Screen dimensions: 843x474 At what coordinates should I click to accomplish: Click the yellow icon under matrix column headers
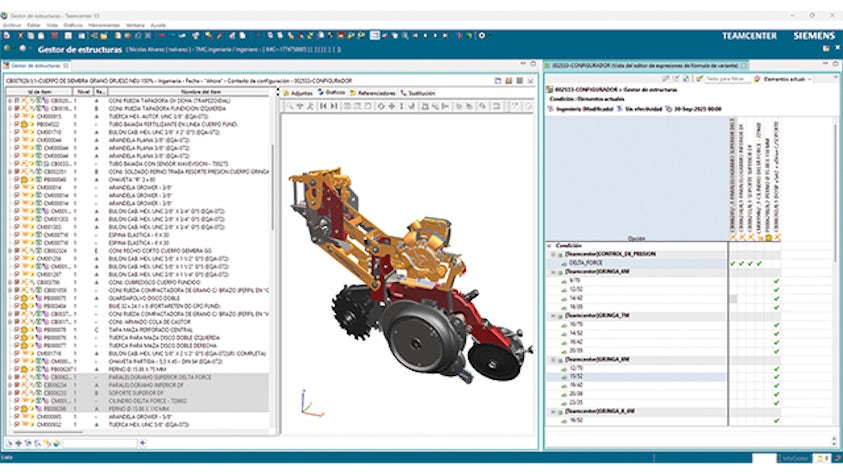768,238
